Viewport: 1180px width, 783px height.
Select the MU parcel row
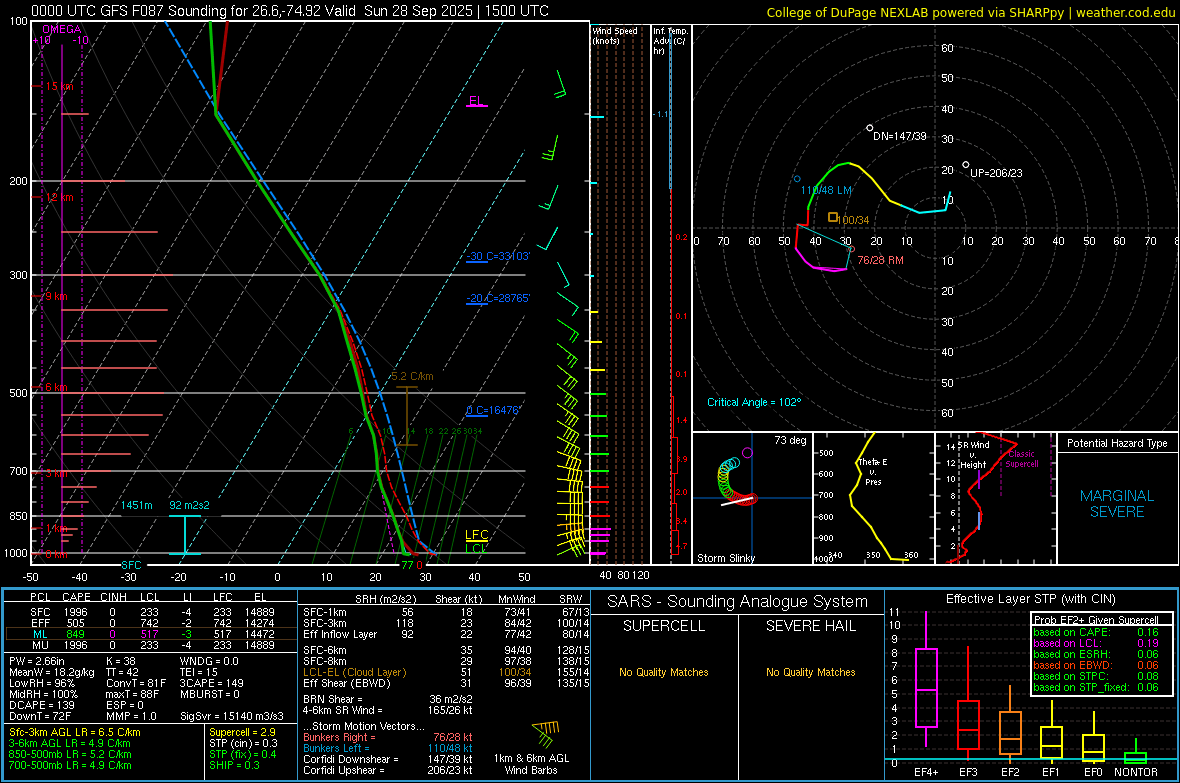151,645
